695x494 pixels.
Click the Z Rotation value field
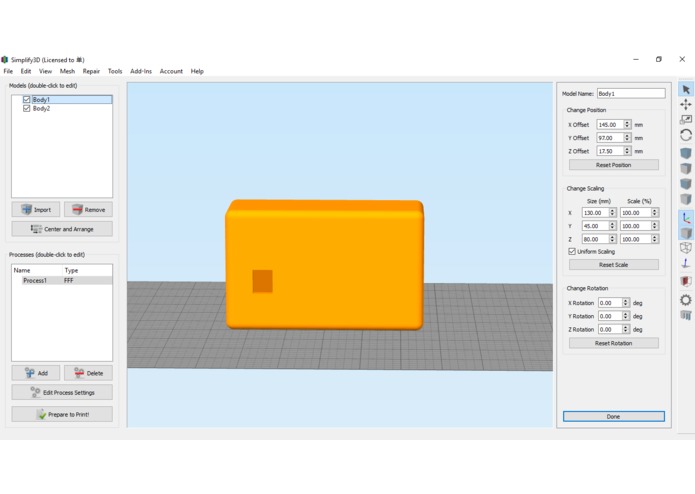(x=610, y=330)
